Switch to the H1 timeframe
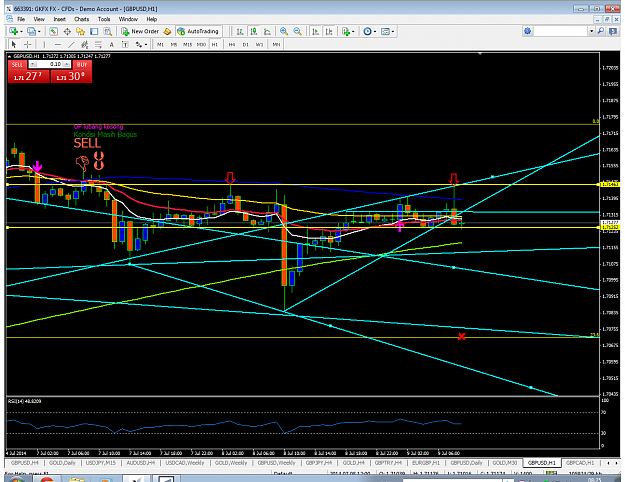Viewport: 625px width, 482px height. [x=215, y=44]
